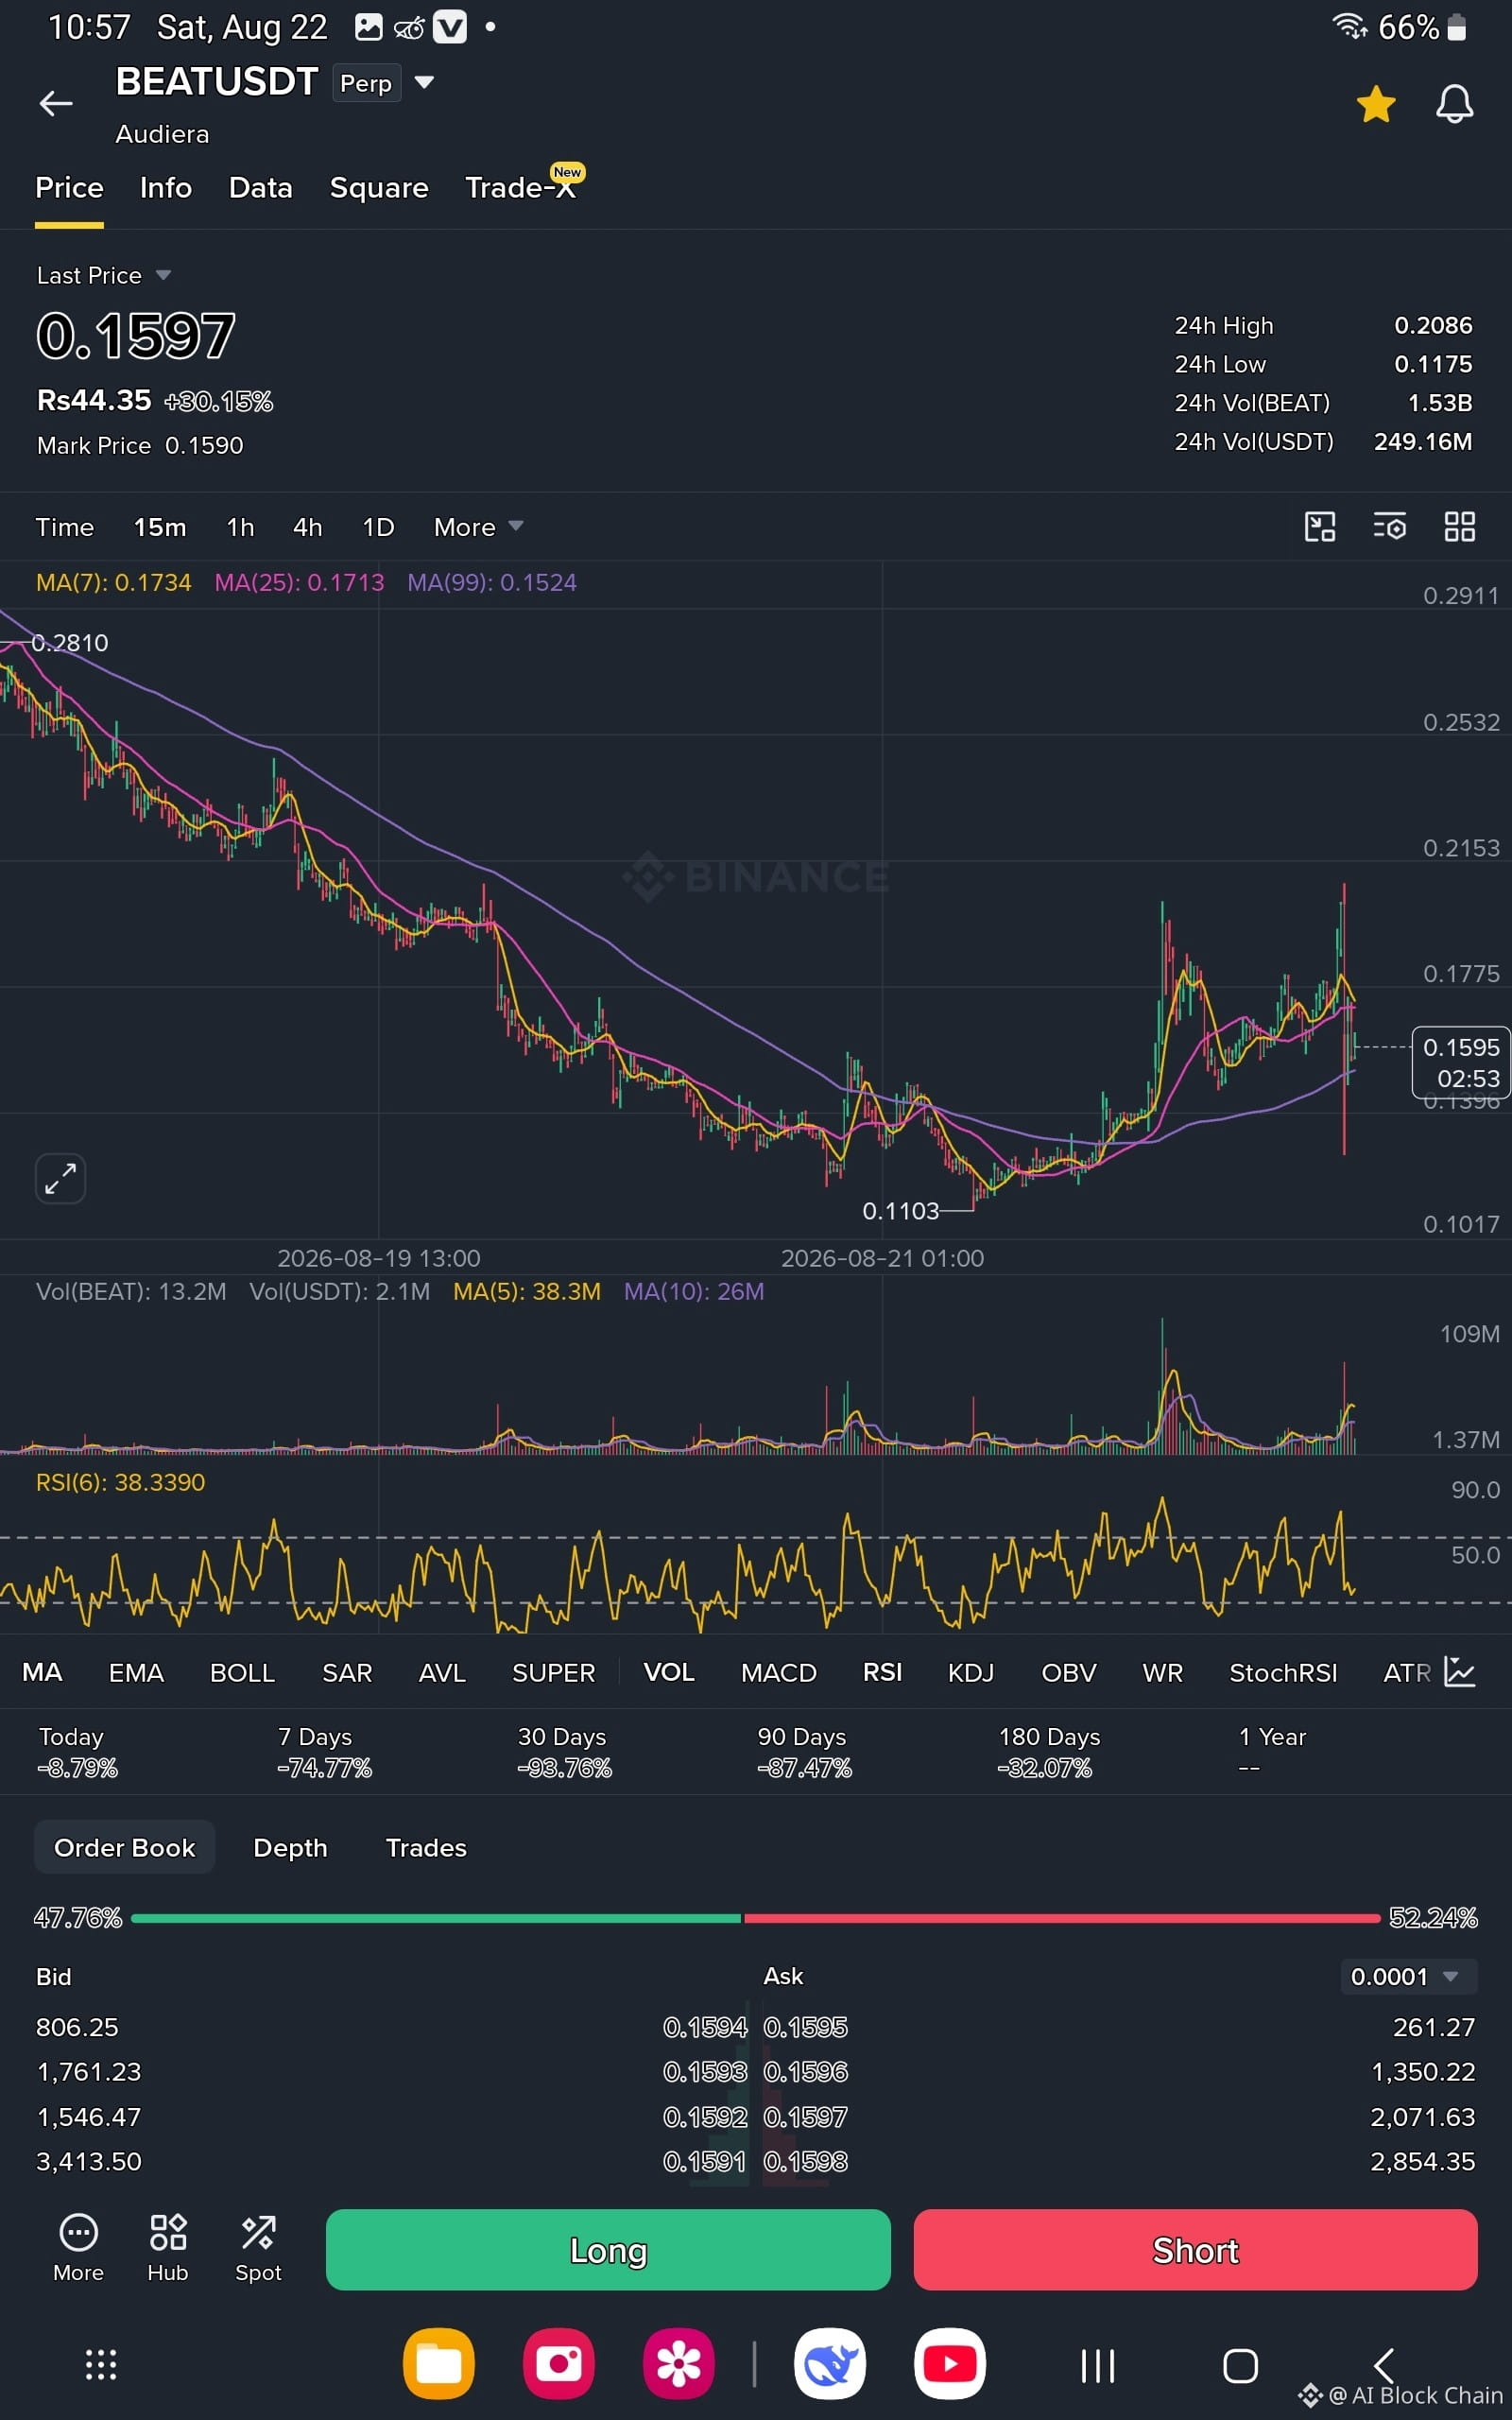The image size is (1512, 2420).
Task: Toggle the KDJ sub-indicator
Action: 971,1673
